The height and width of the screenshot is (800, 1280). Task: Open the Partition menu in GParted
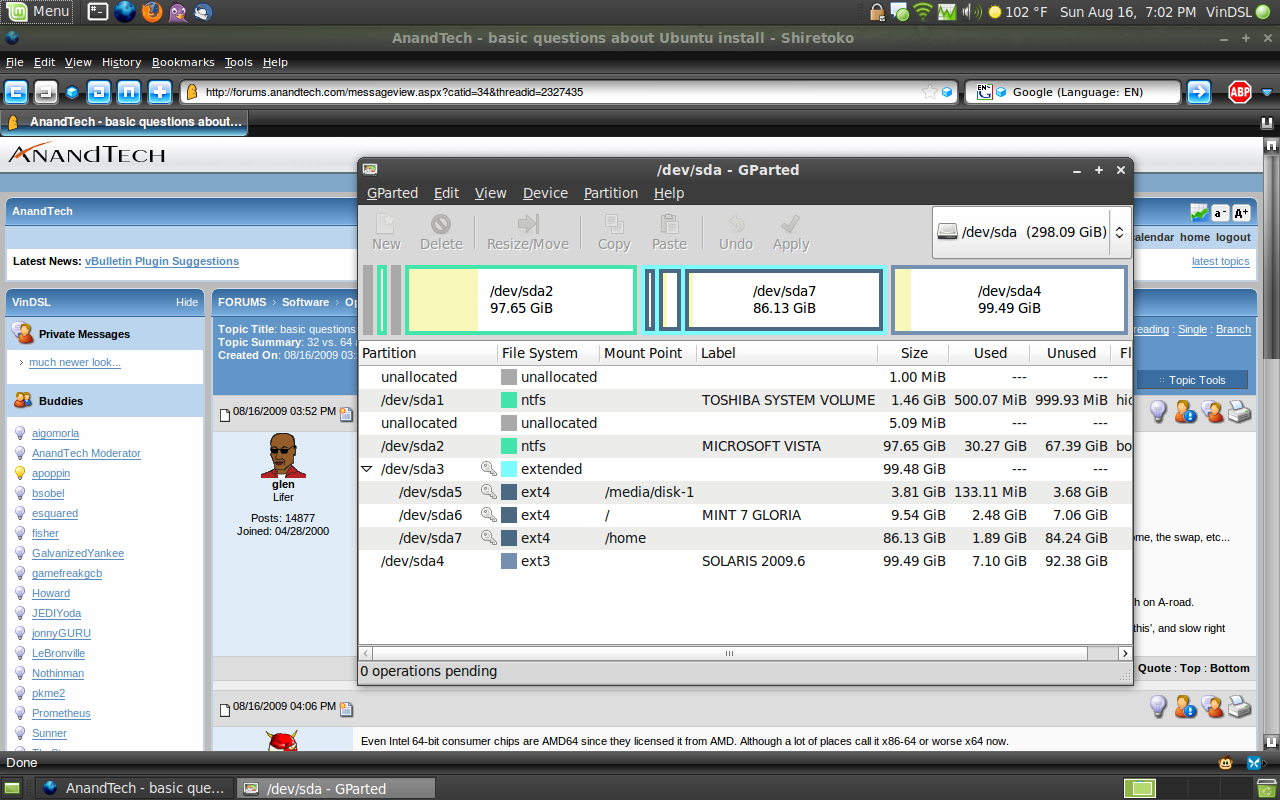coord(610,193)
